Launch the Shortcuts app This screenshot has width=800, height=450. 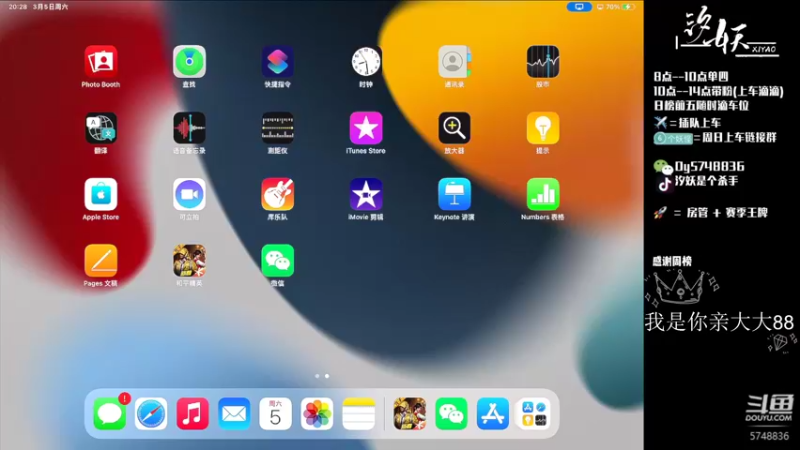click(278, 62)
